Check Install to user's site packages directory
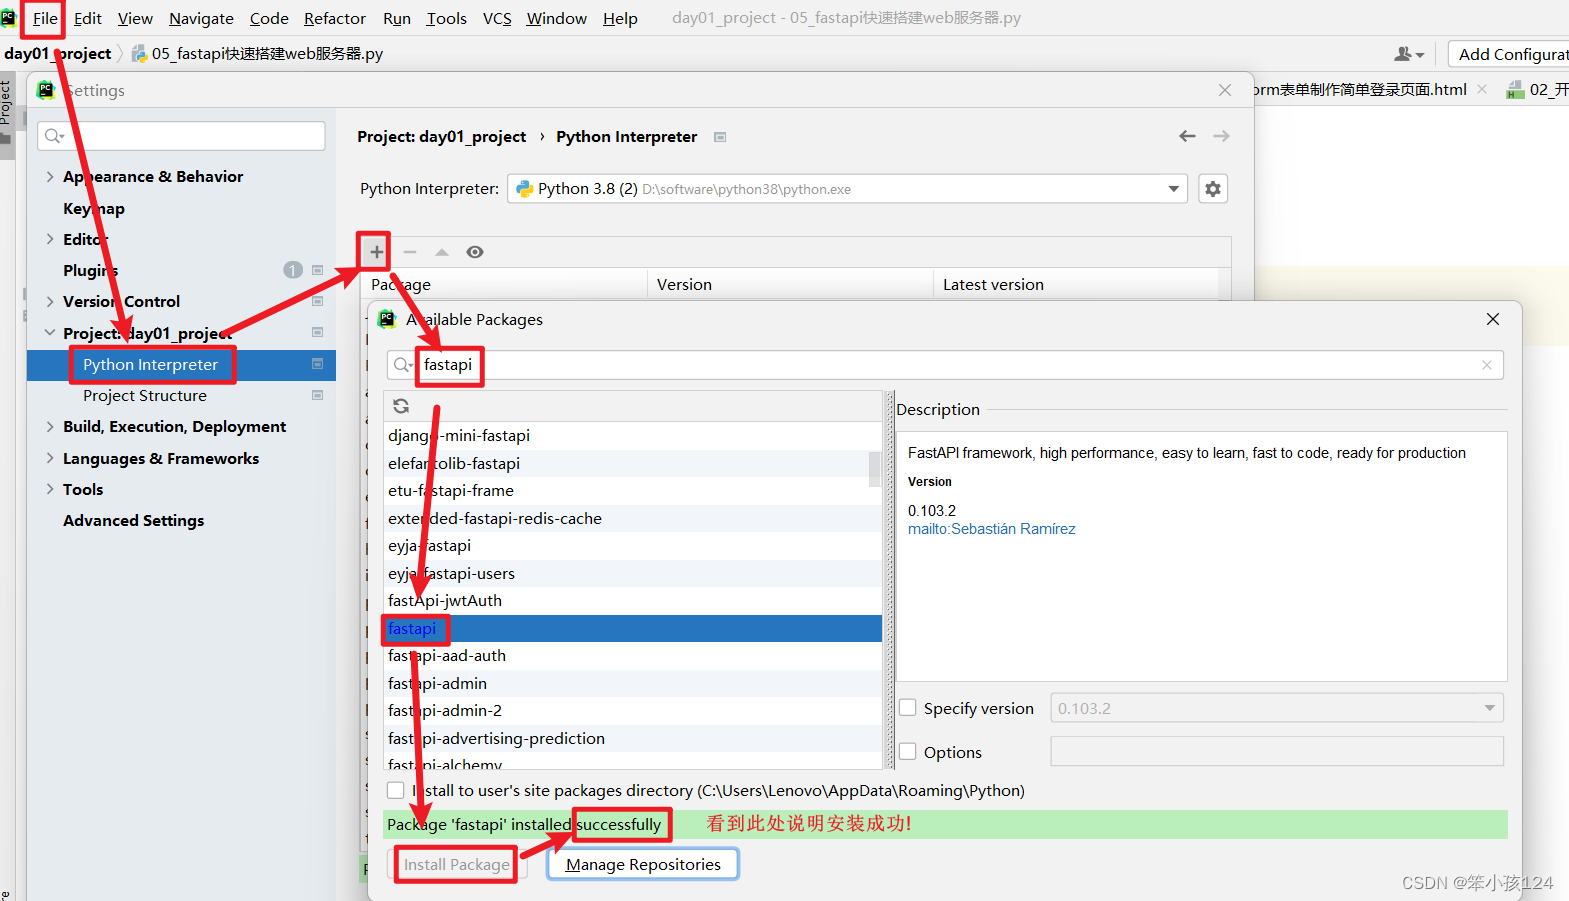Viewport: 1569px width, 901px height. coord(396,790)
